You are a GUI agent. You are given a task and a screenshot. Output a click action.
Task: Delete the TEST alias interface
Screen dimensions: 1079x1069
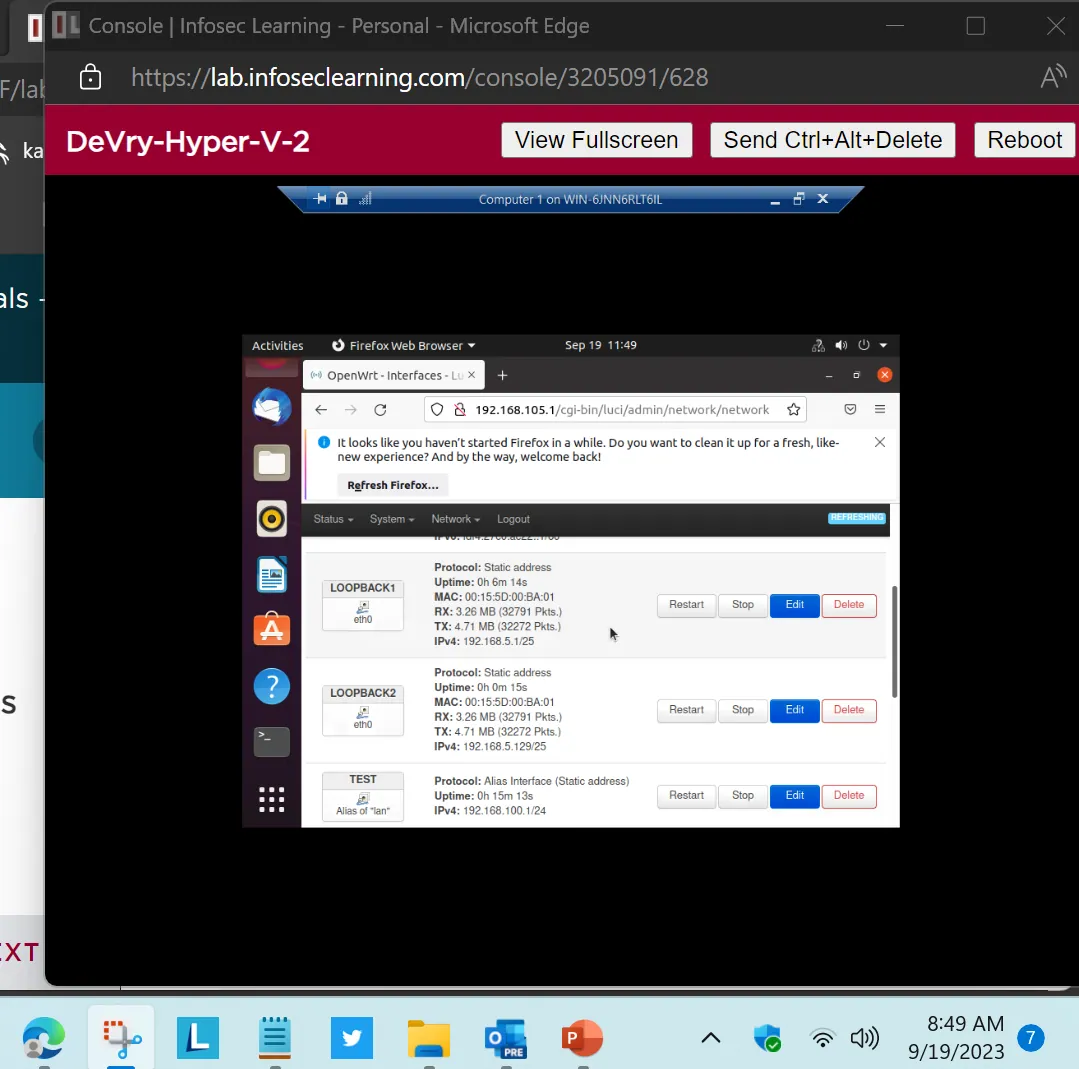click(848, 796)
